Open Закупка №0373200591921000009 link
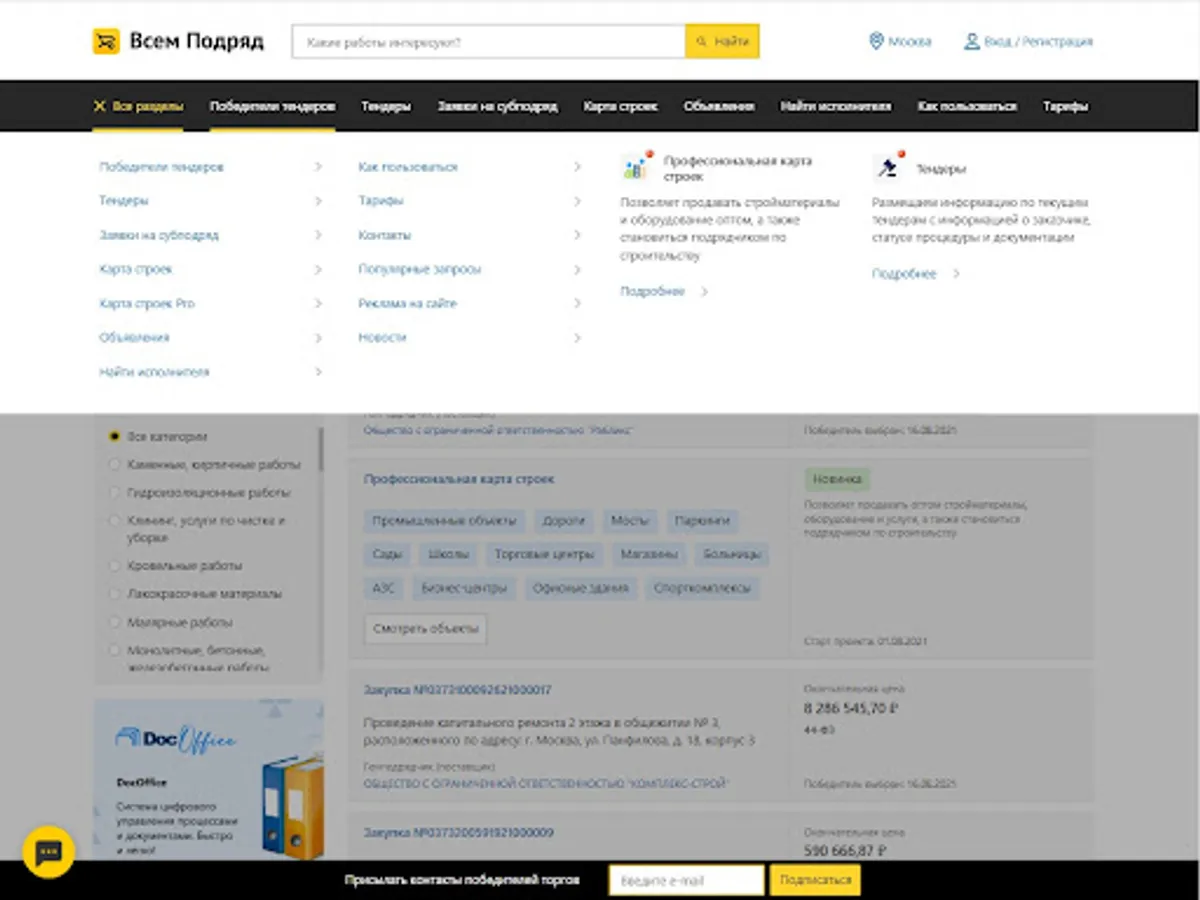Viewport: 1200px width, 900px height. pyautogui.click(x=459, y=832)
